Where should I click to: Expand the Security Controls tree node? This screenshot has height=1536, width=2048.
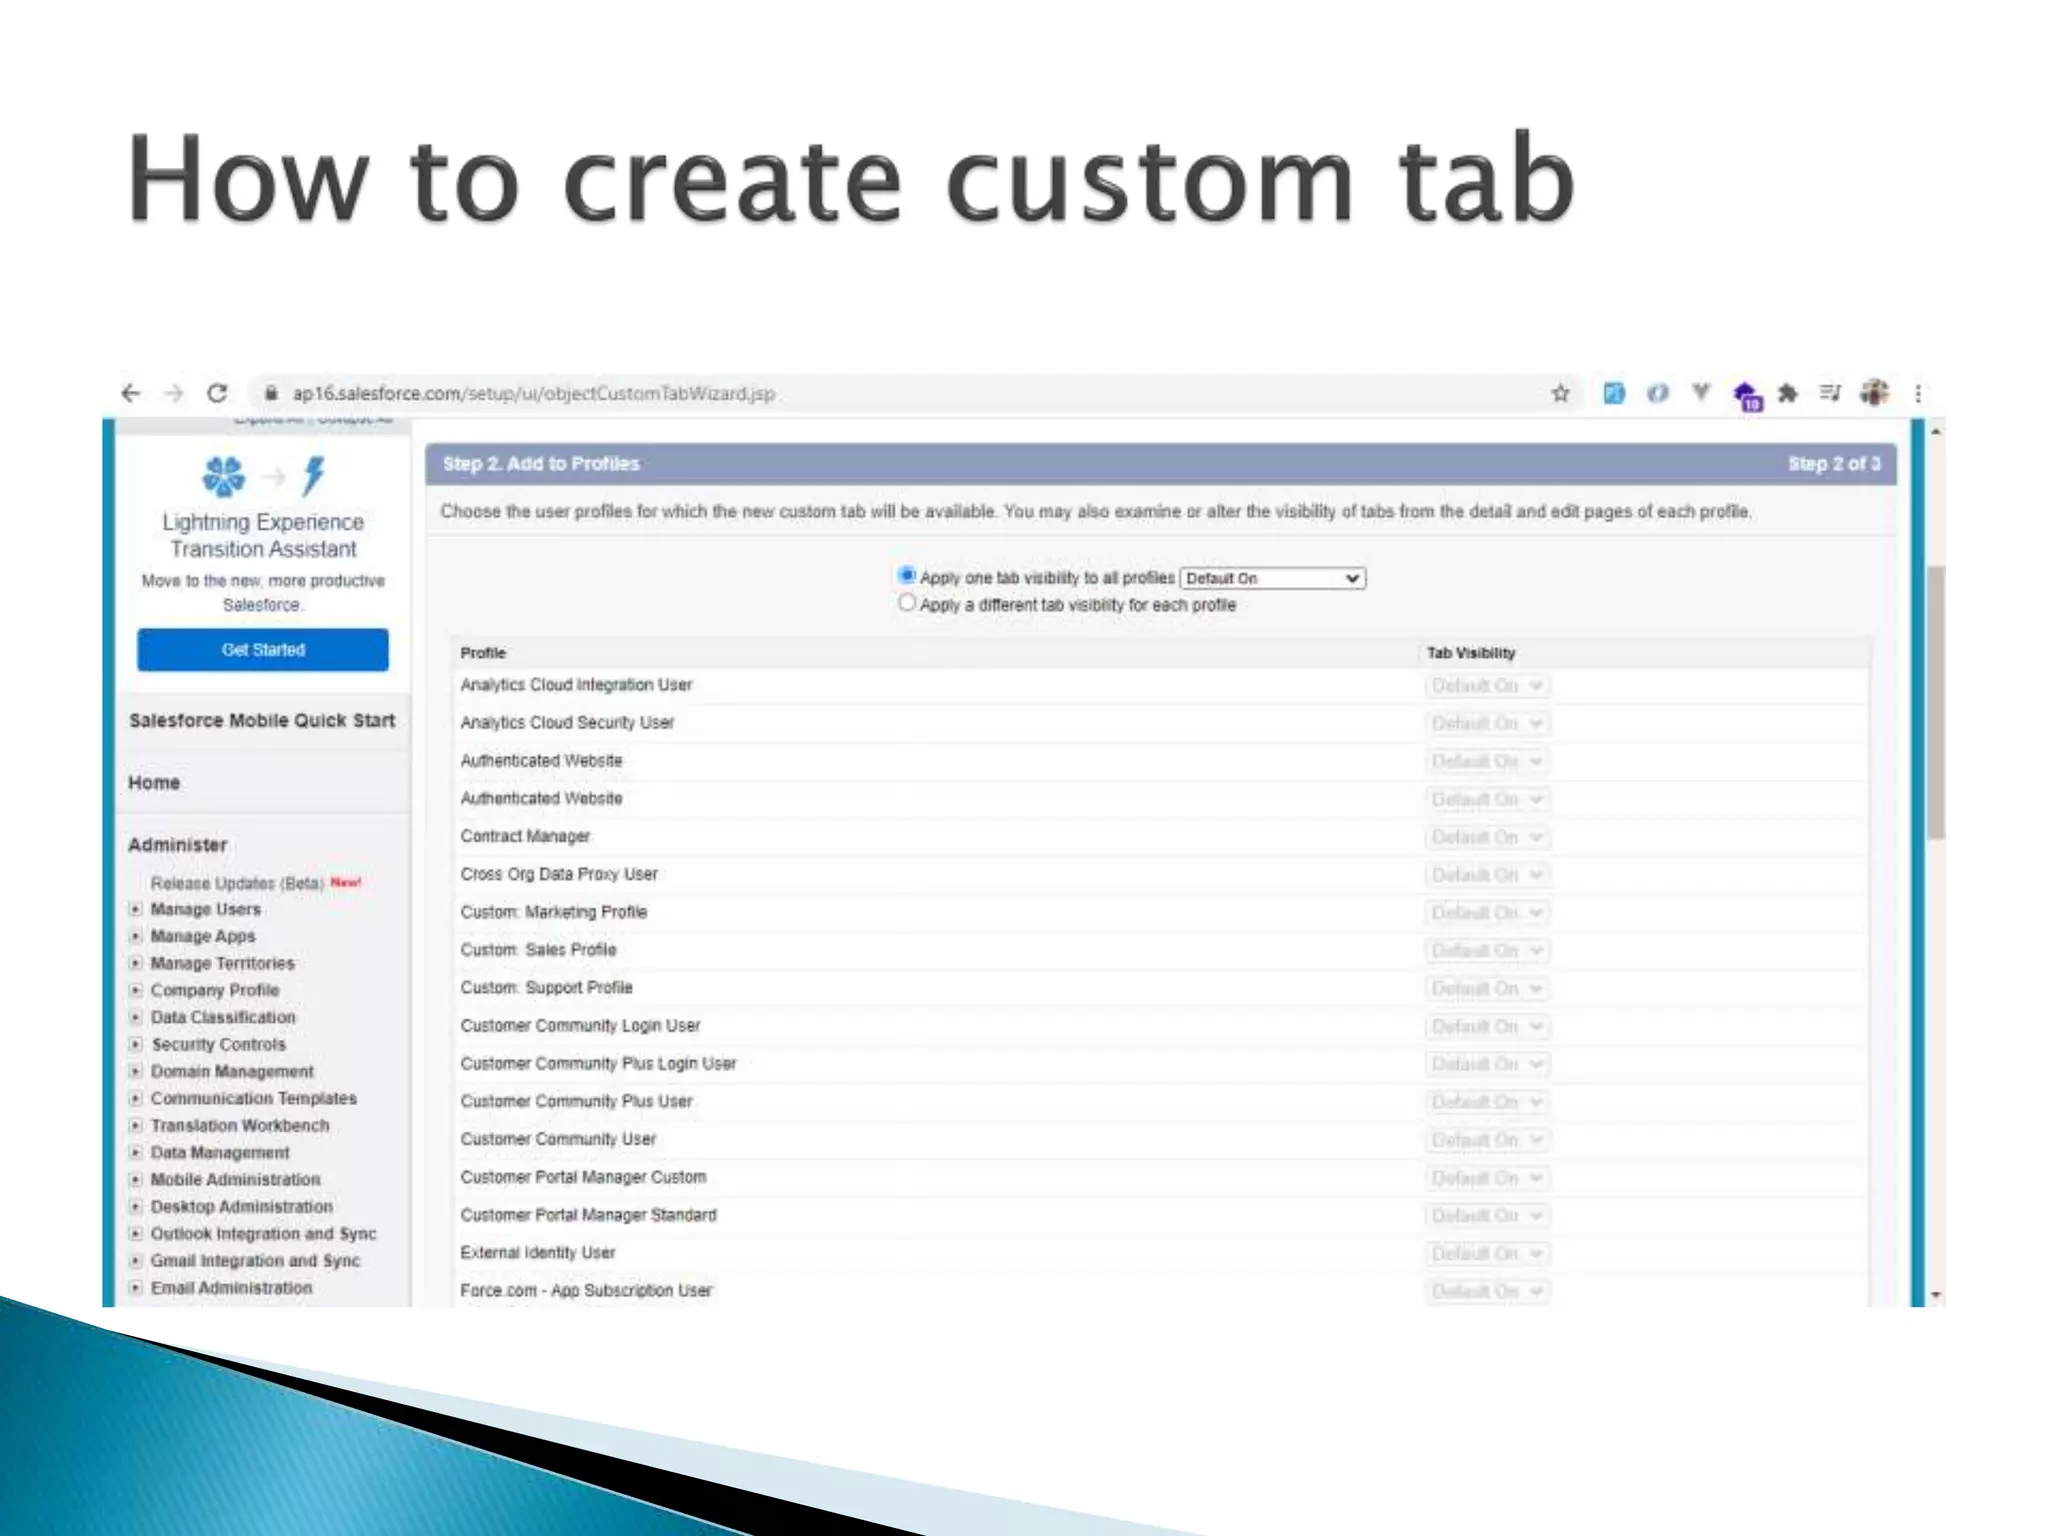(135, 1044)
